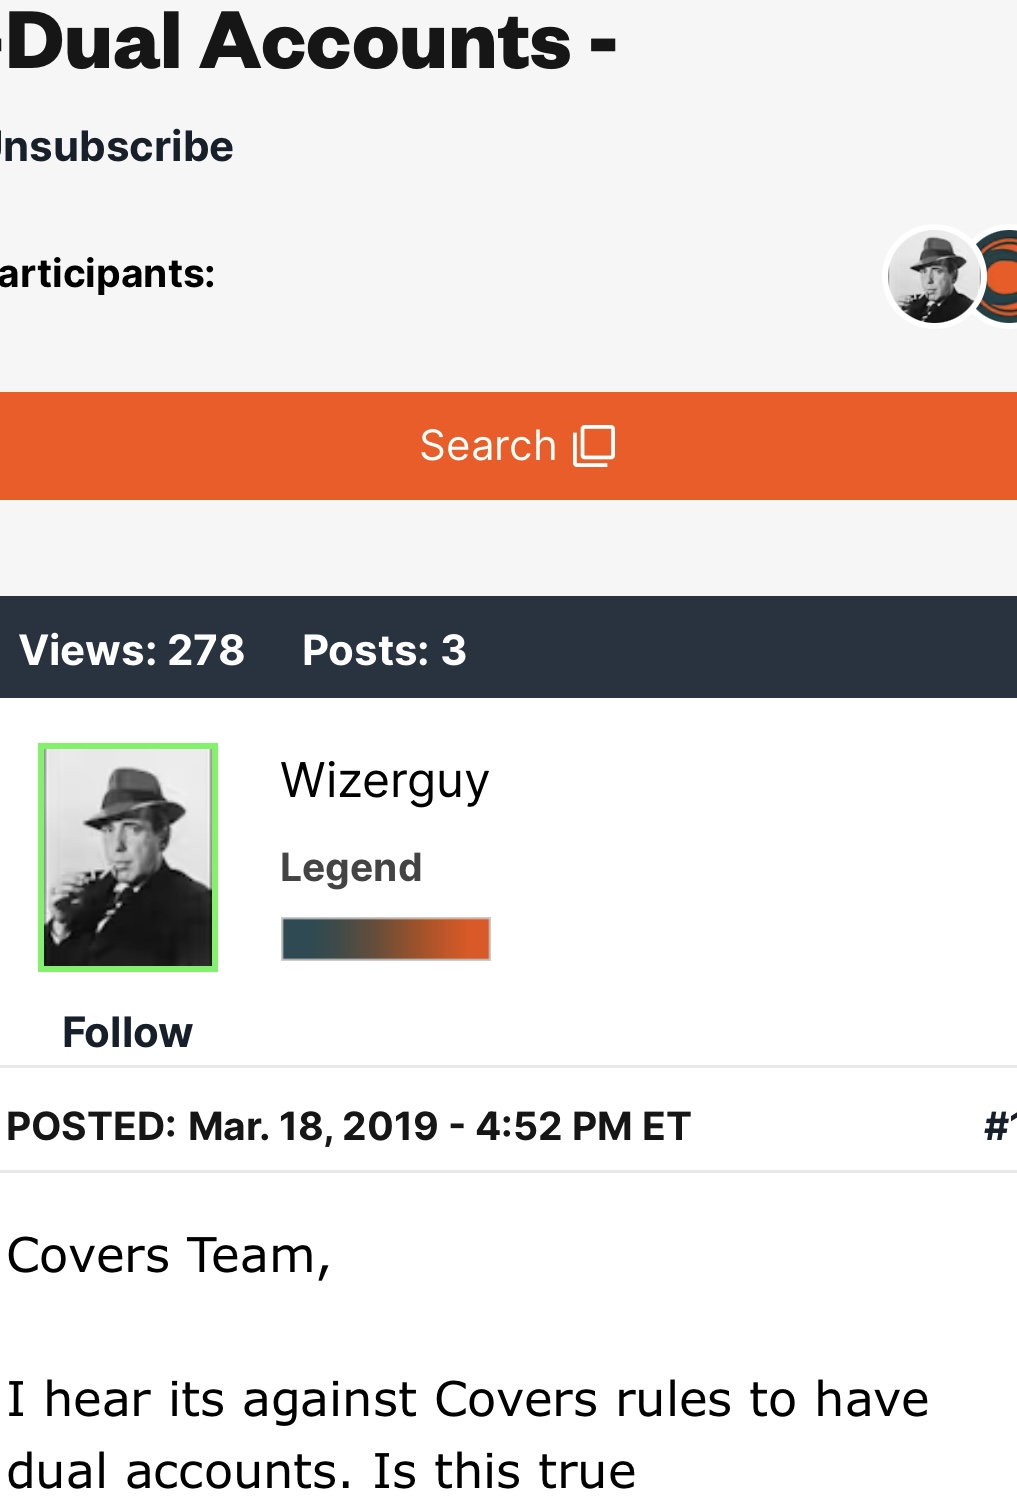Click the Posts: 3 counter

pos(384,650)
